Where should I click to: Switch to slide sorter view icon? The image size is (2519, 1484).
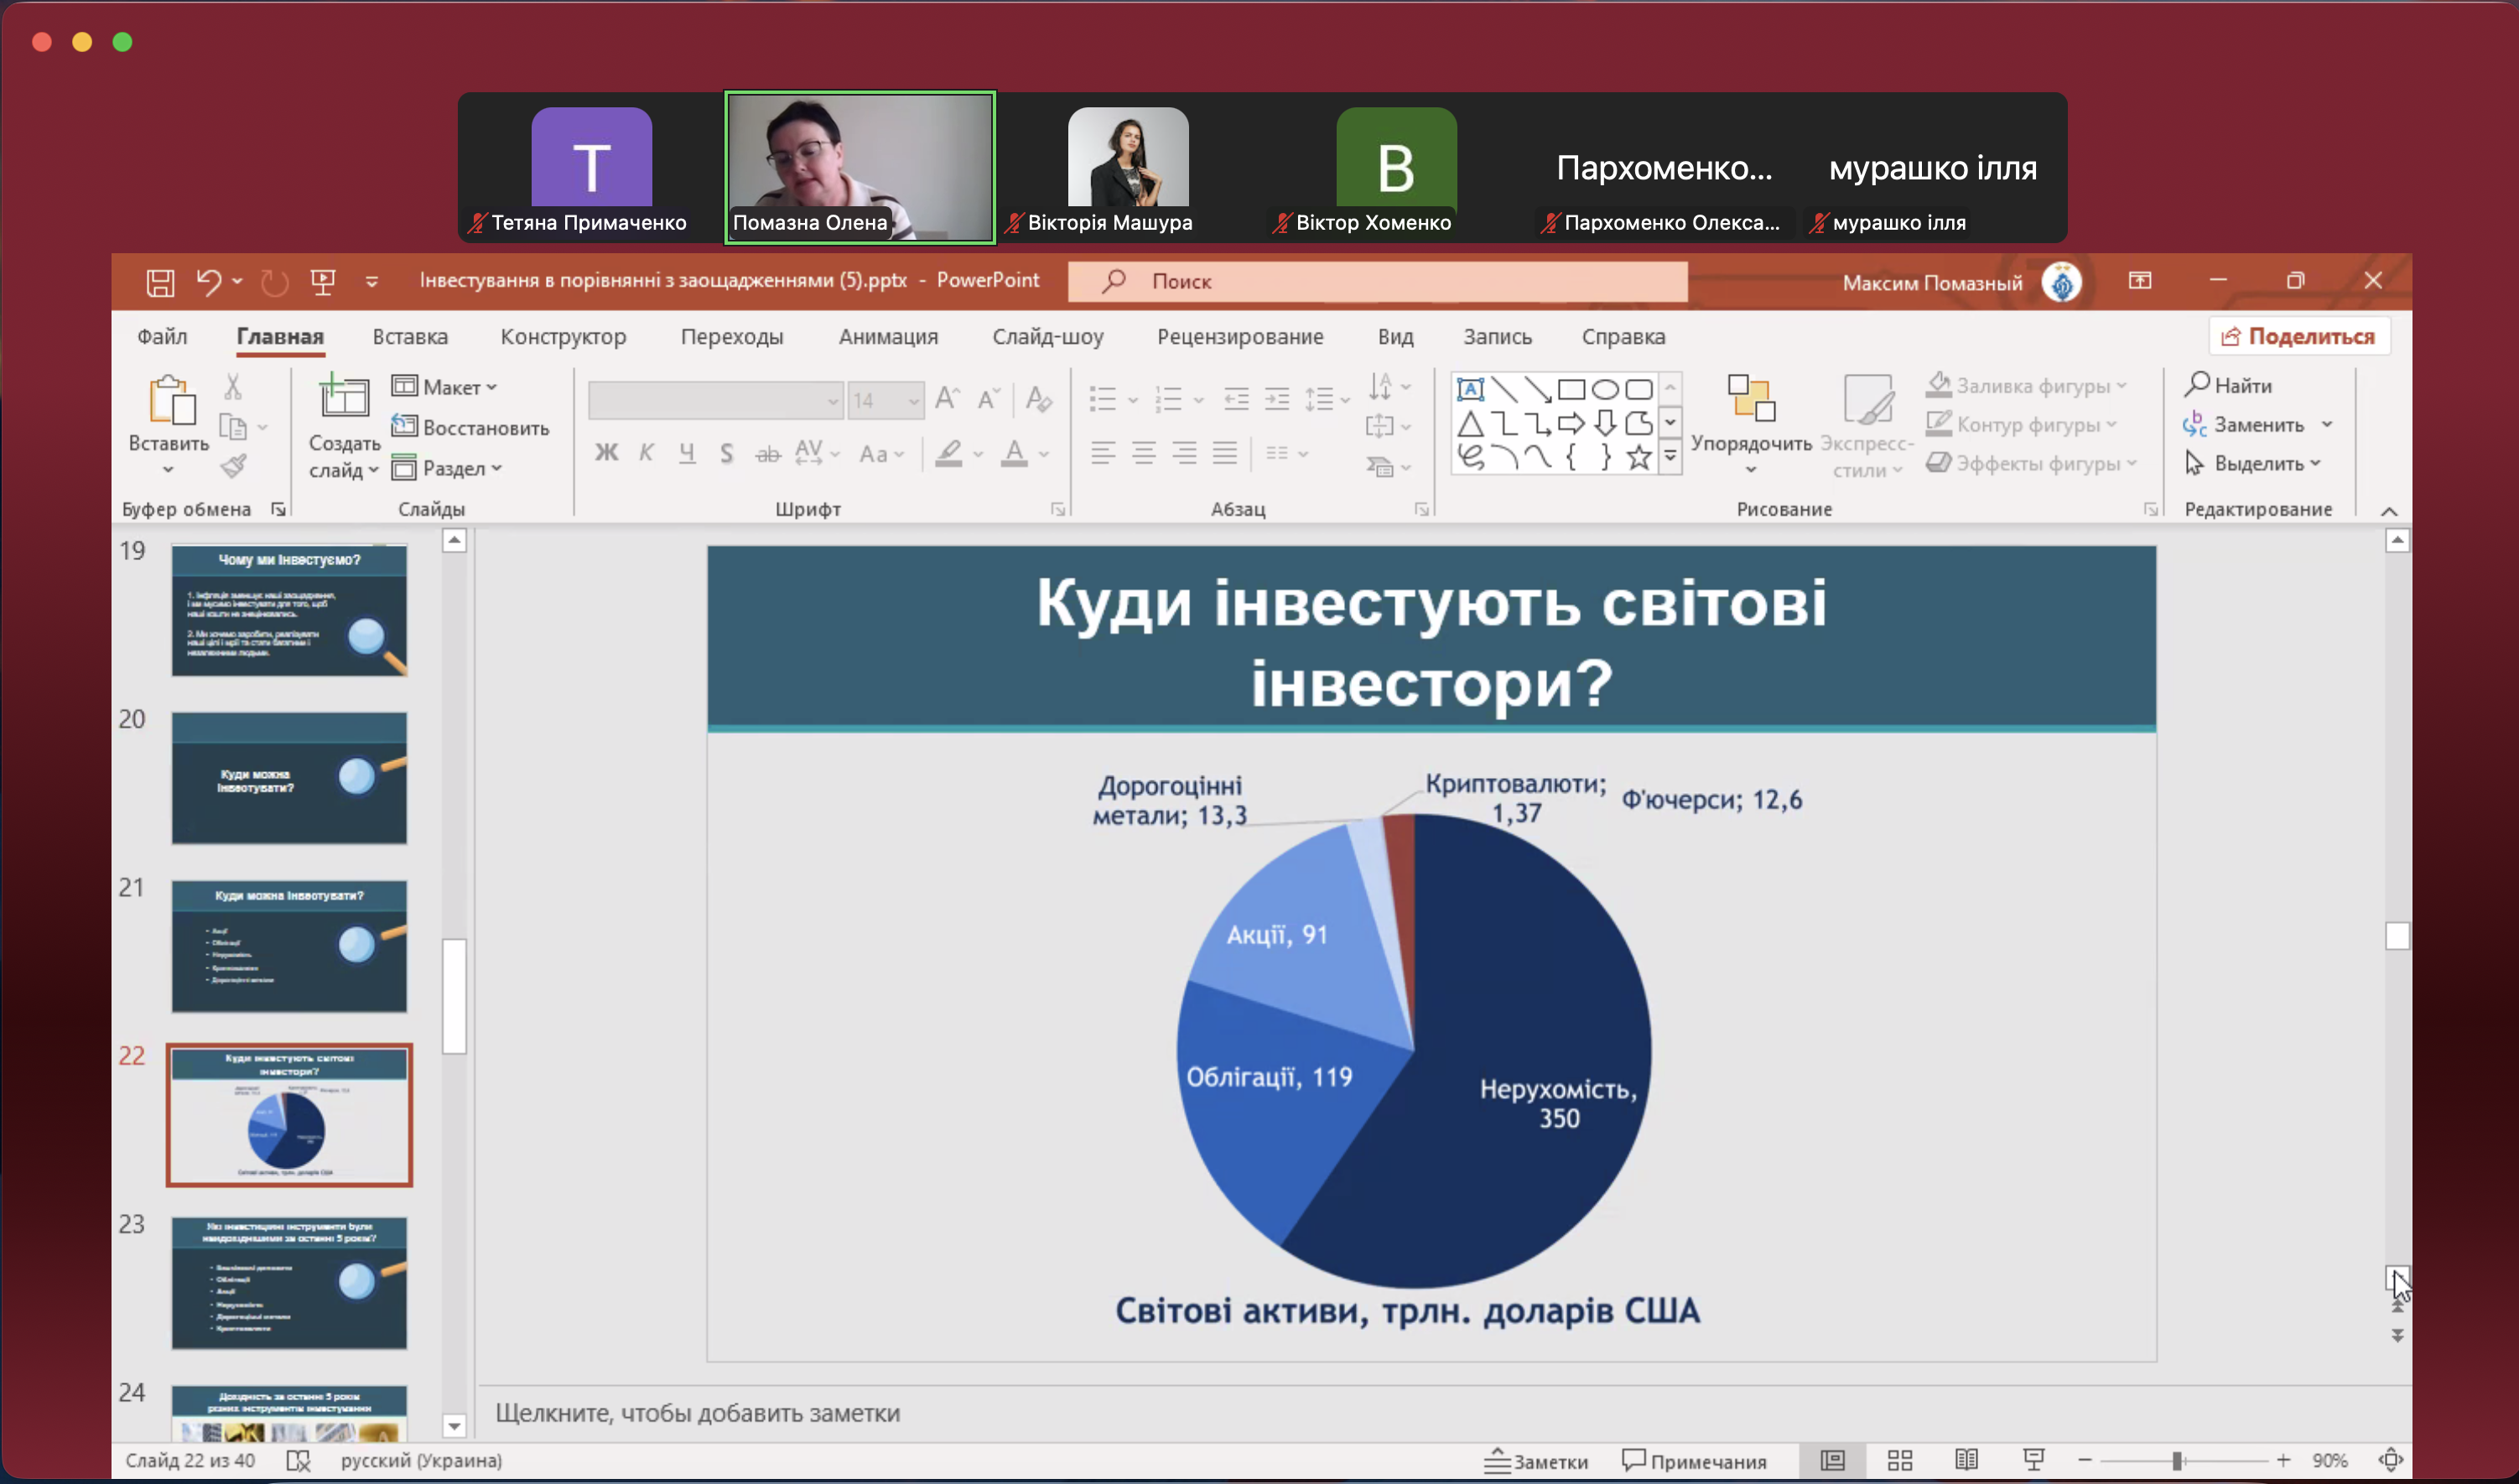(1899, 1460)
